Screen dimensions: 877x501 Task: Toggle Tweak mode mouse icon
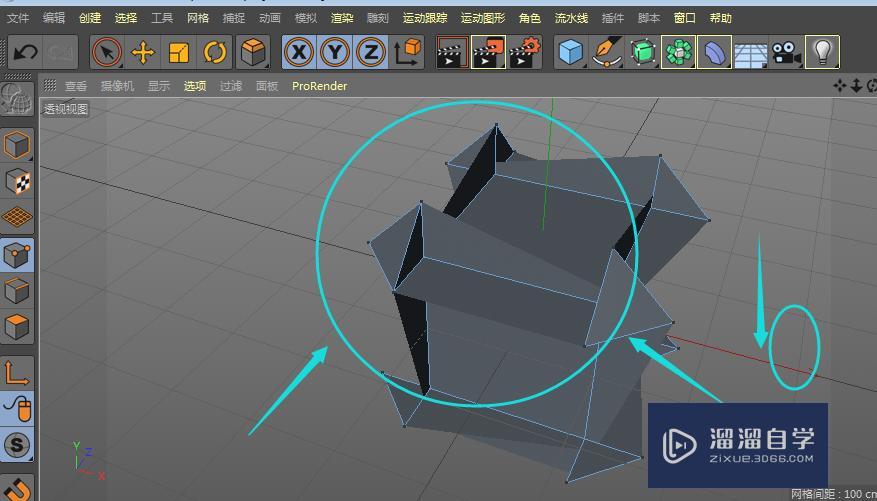[x=17, y=408]
